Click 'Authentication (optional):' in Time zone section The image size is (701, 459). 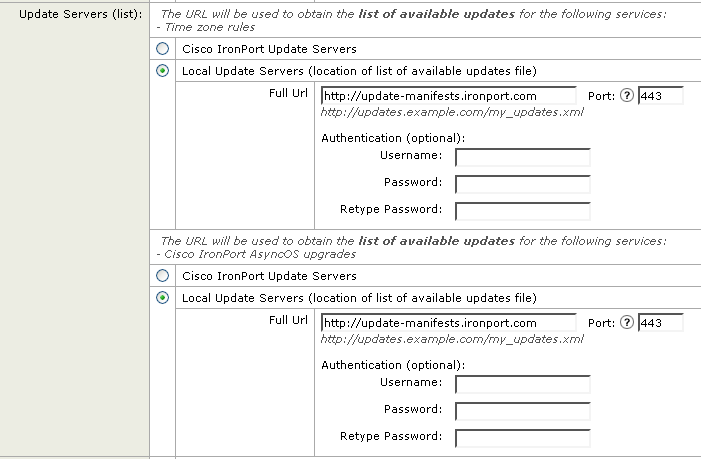393,138
